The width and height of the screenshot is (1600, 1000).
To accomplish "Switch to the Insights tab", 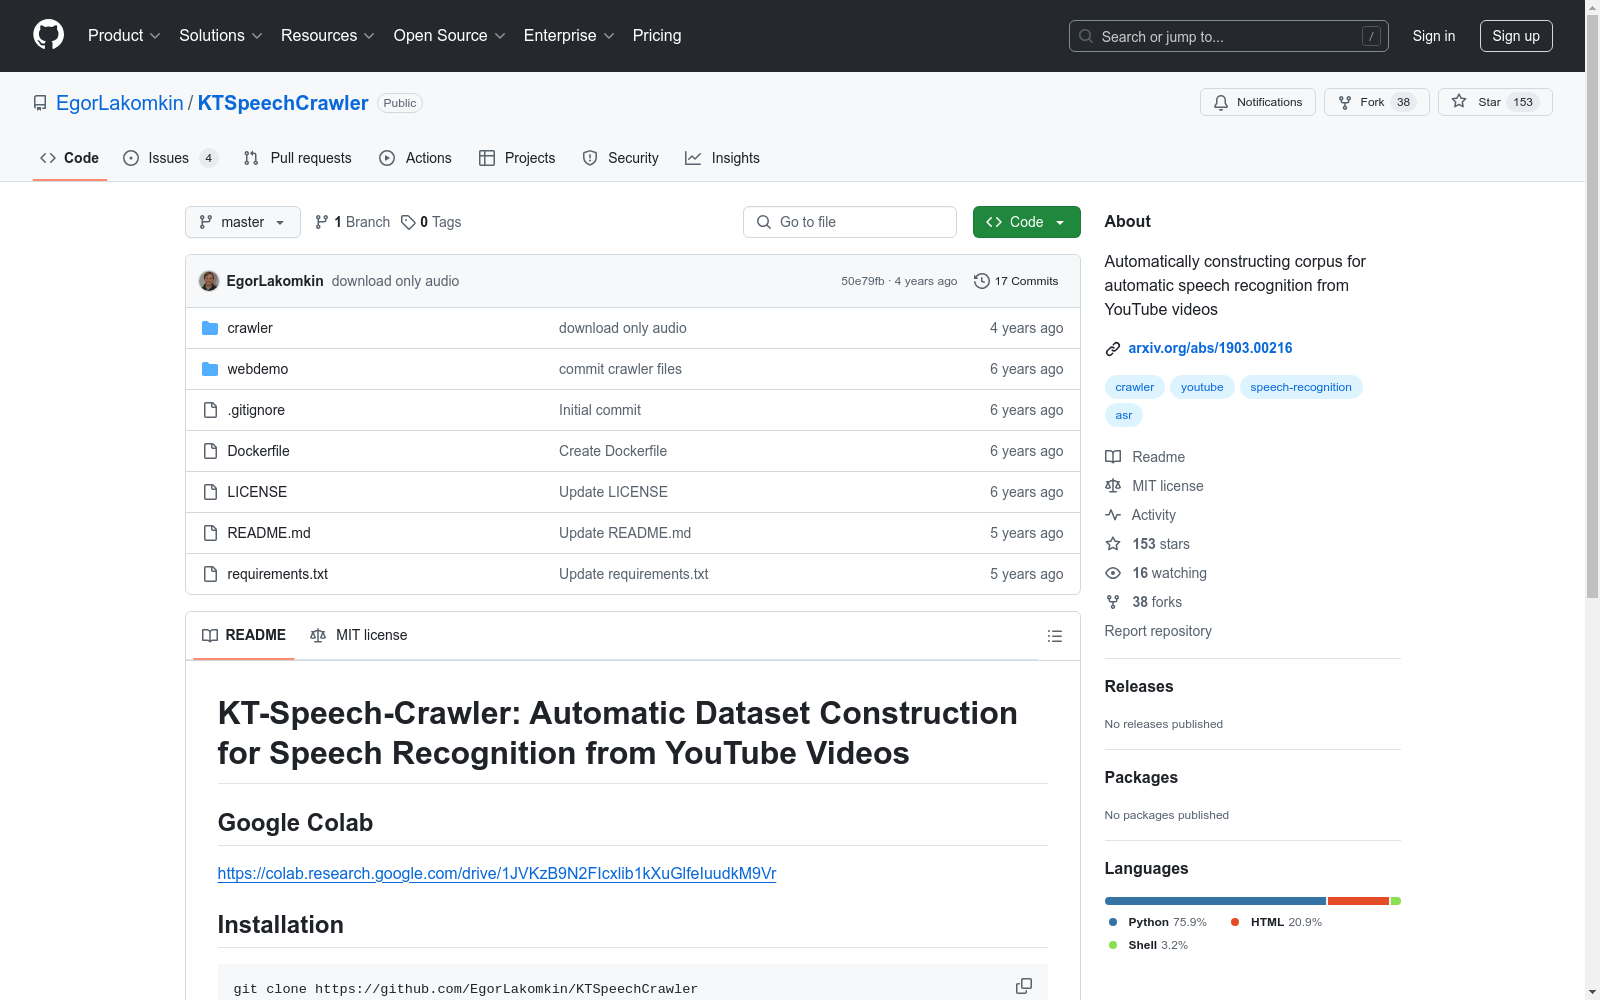I will click(x=722, y=158).
